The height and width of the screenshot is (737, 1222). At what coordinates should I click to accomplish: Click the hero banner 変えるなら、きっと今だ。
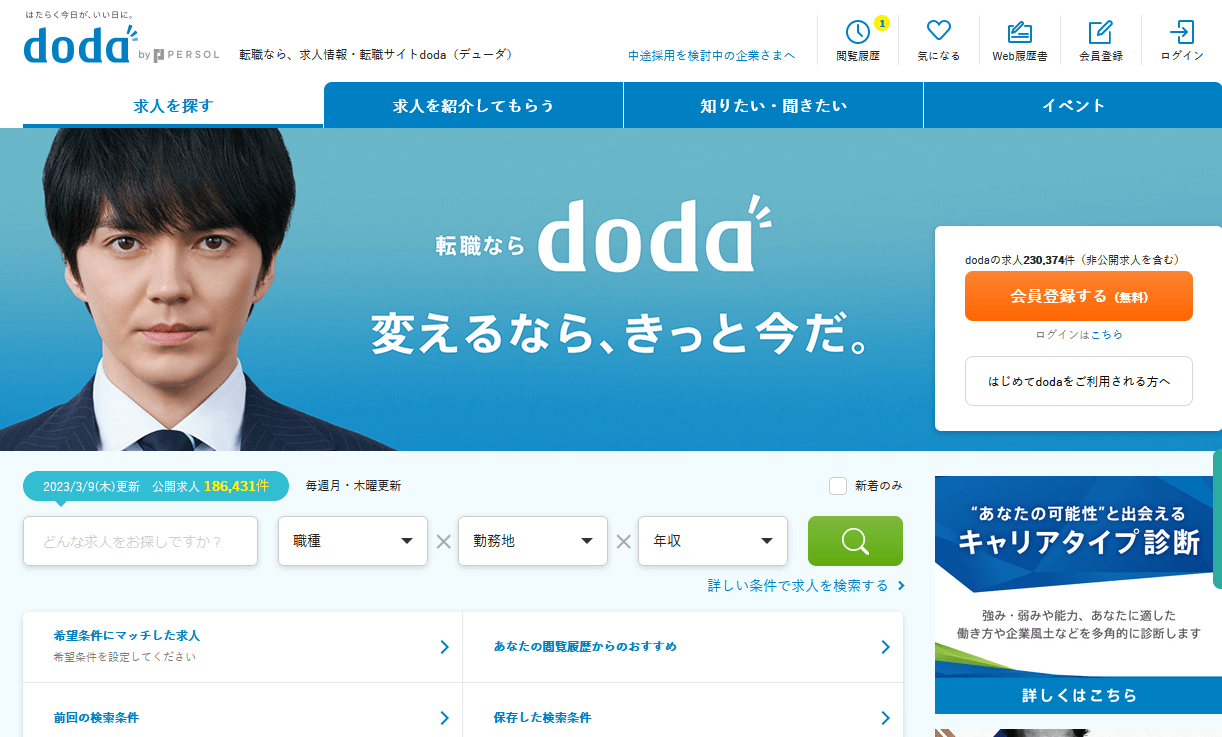(x=619, y=334)
